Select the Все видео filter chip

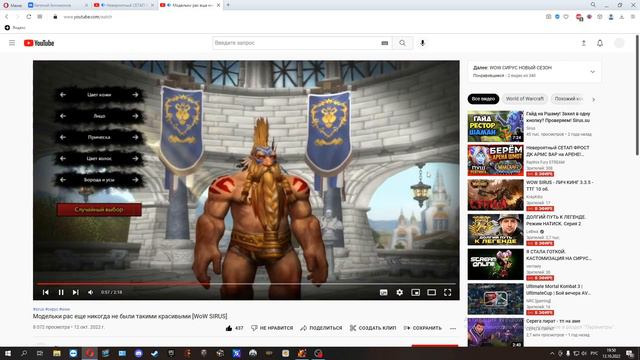click(x=483, y=99)
